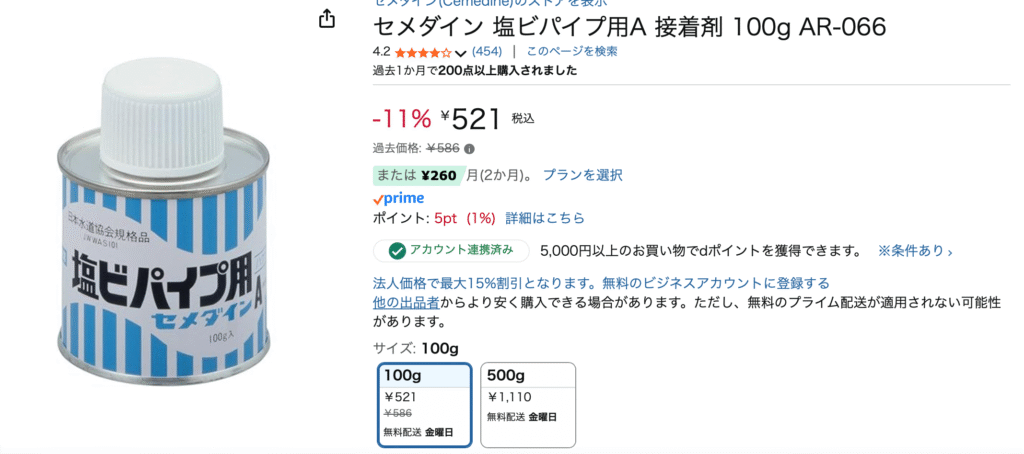1024x454 pixels.
Task: Select the 100g size option
Action: (x=424, y=405)
